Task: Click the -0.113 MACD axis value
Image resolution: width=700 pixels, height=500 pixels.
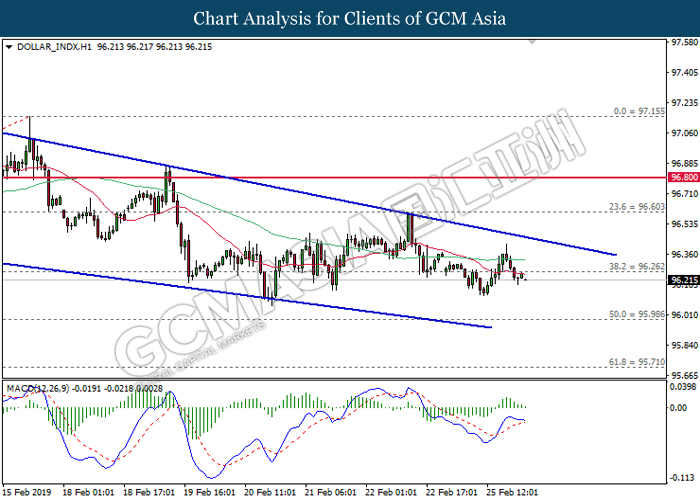Action: (x=683, y=478)
